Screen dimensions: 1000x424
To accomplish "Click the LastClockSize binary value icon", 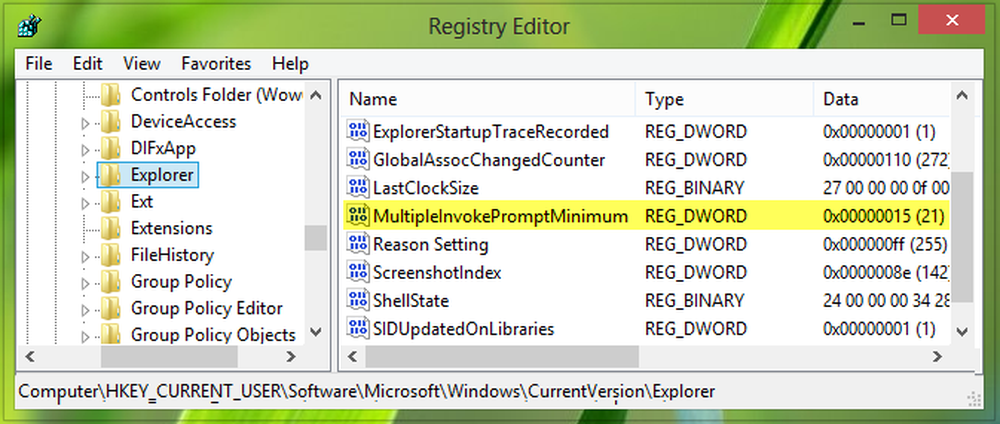I will click(x=358, y=187).
